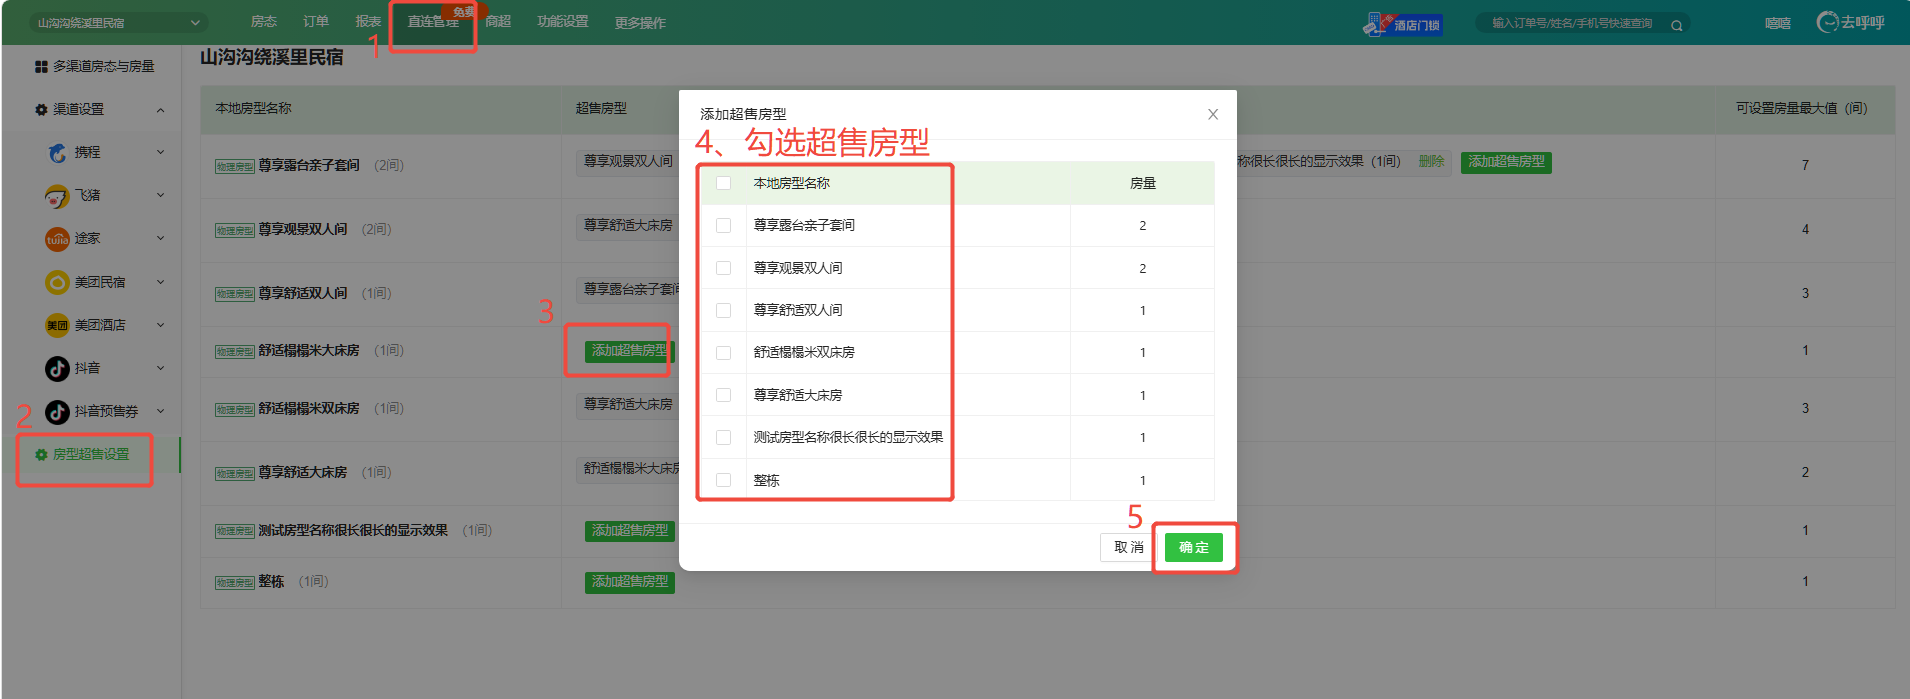
Task: Expand the 途家 channel chevron
Action: pyautogui.click(x=161, y=238)
